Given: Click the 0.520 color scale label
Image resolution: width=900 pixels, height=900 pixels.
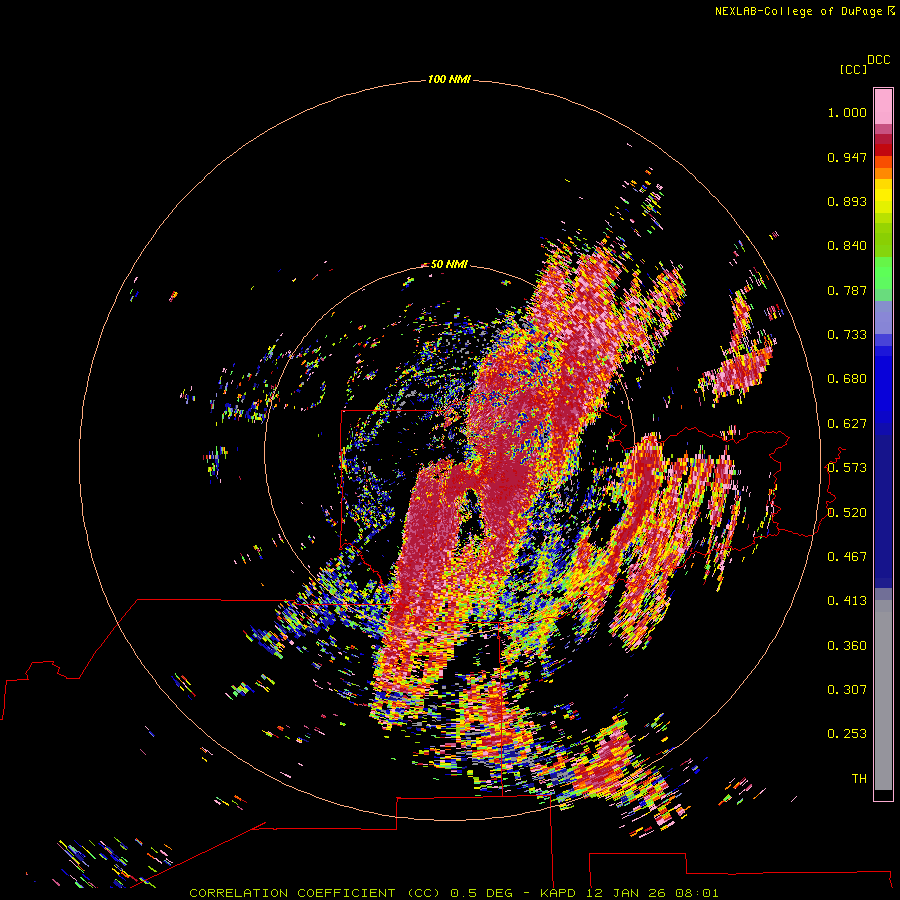Looking at the screenshot, I should 847,513.
